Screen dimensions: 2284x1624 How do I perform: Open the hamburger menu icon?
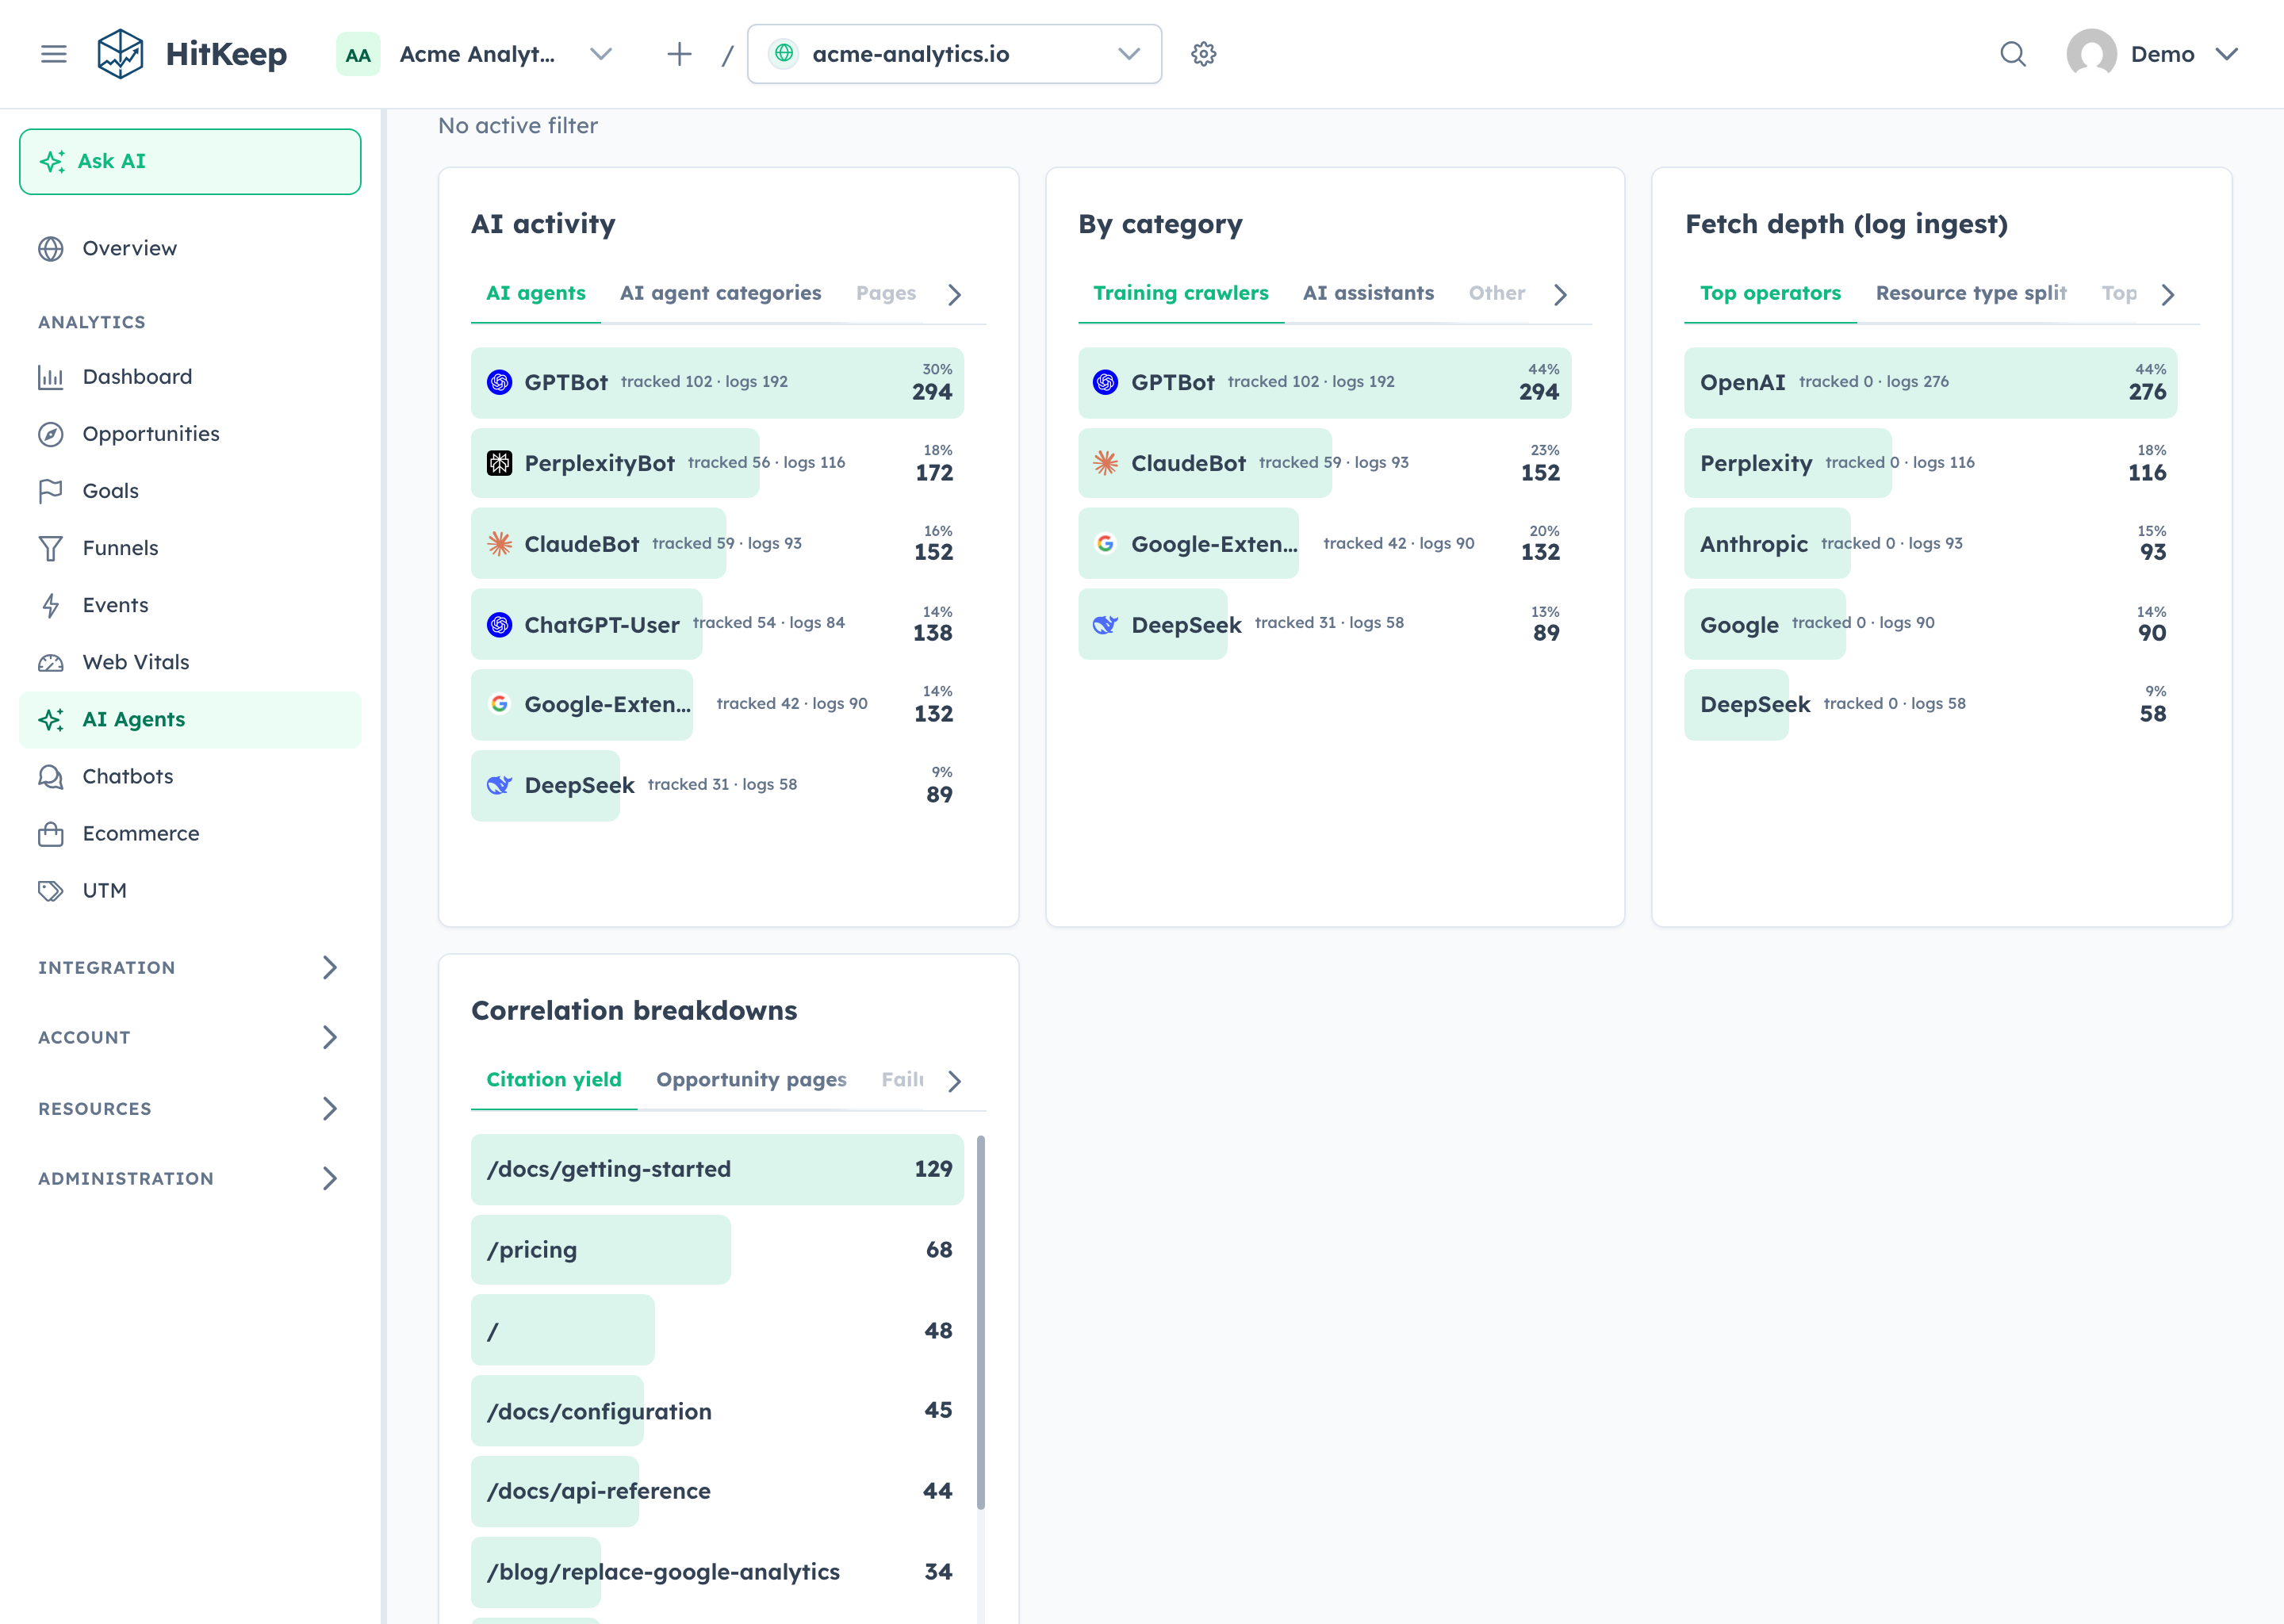point(54,54)
